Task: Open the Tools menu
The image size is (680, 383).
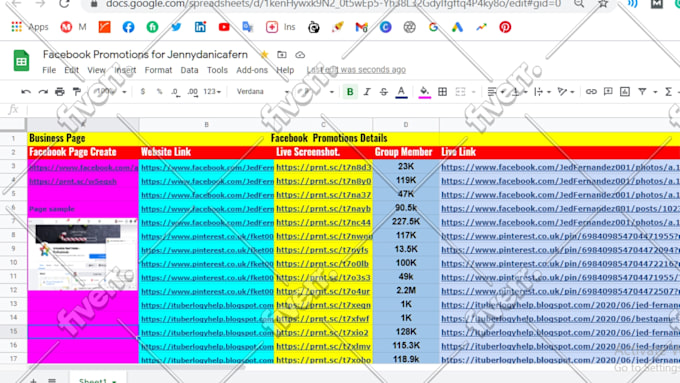Action: tap(217, 70)
